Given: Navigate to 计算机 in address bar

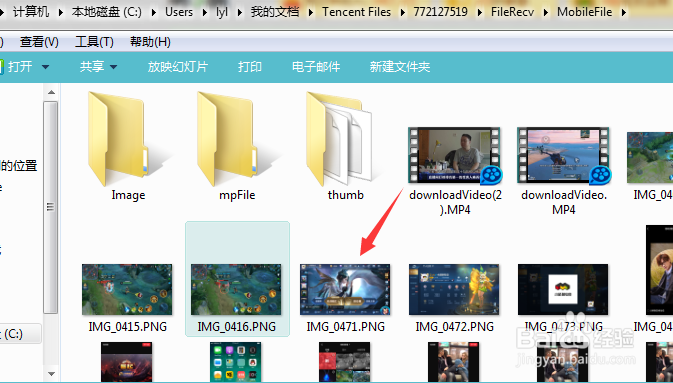Looking at the screenshot, I should [31, 12].
